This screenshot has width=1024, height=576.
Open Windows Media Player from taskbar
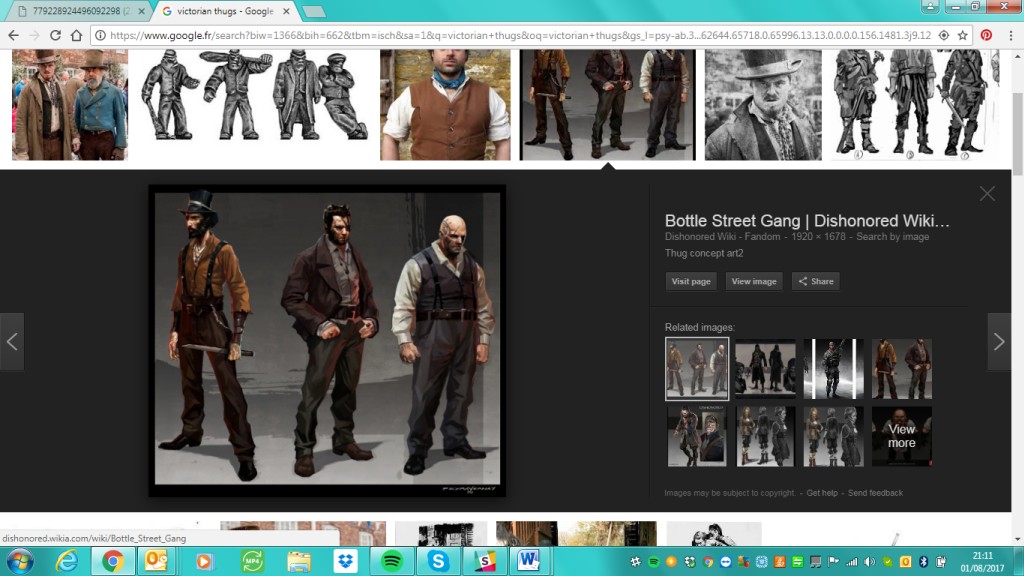204,561
